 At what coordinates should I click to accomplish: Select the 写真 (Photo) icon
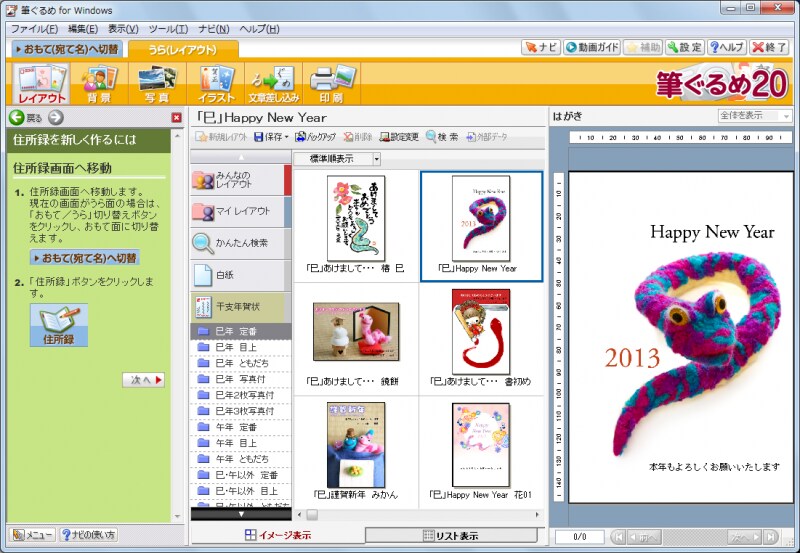coord(157,84)
